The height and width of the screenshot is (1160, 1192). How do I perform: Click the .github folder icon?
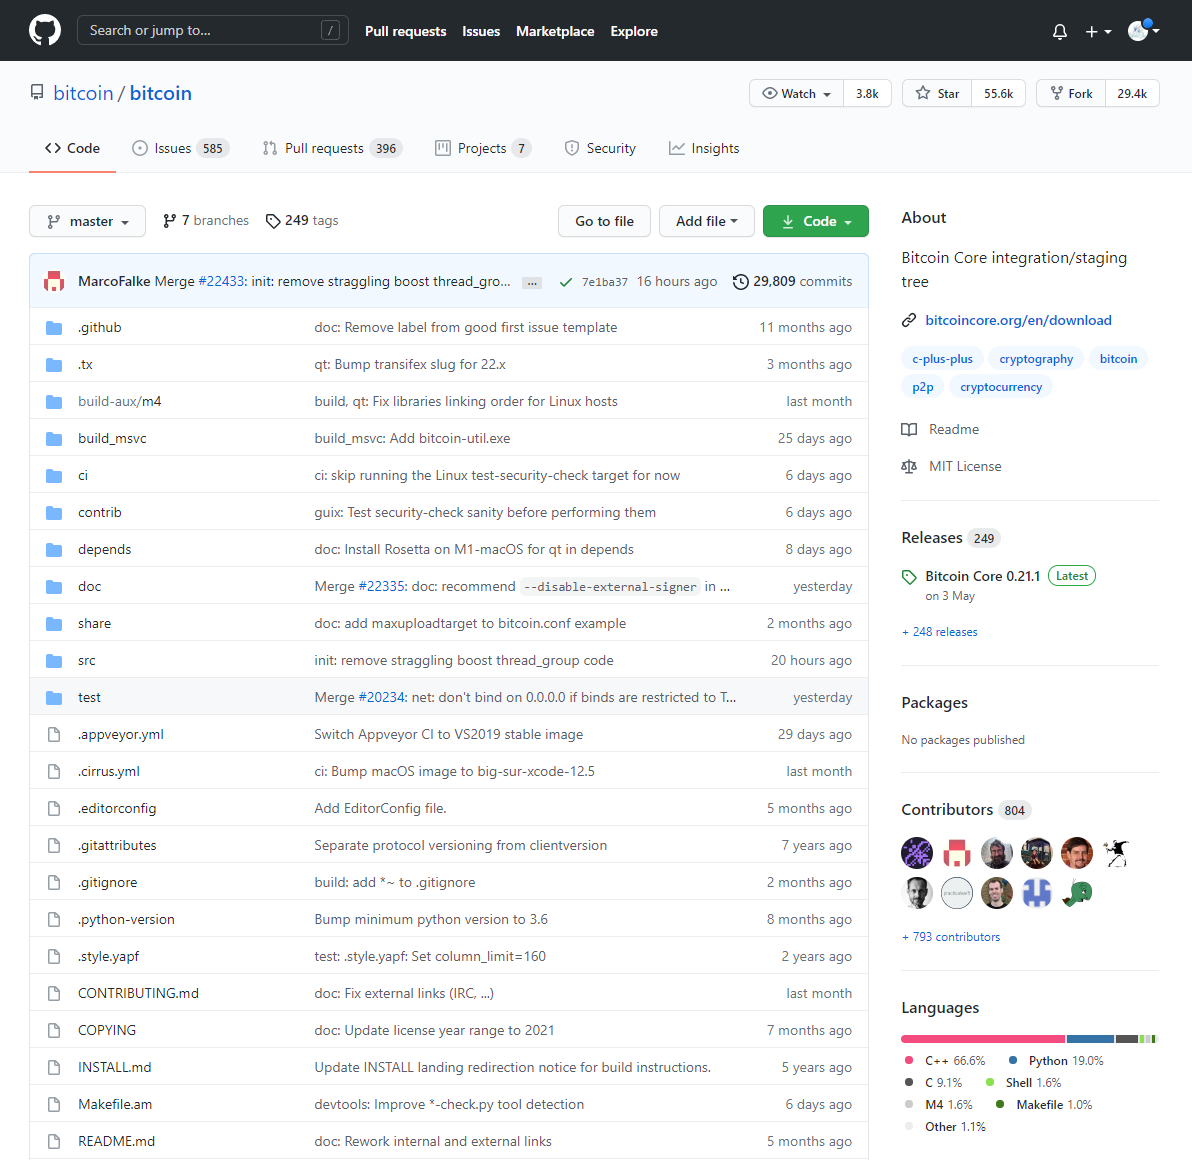point(54,328)
